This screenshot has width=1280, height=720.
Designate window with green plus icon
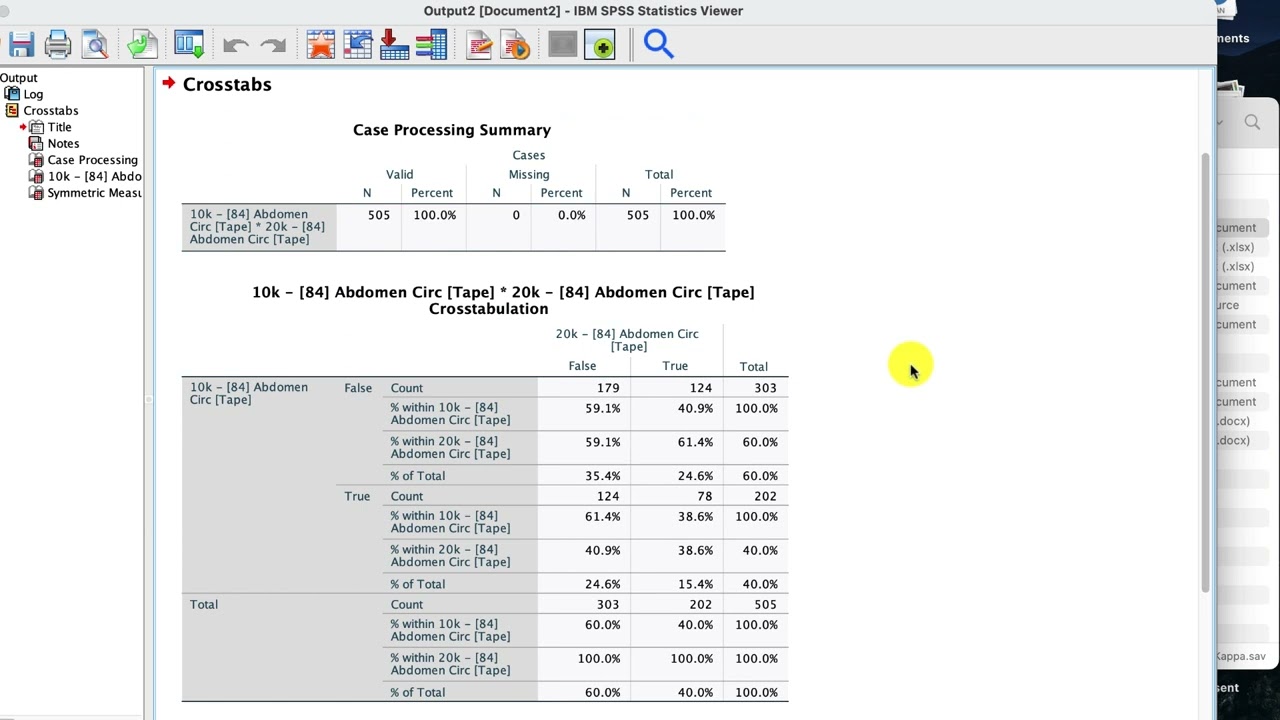600,45
